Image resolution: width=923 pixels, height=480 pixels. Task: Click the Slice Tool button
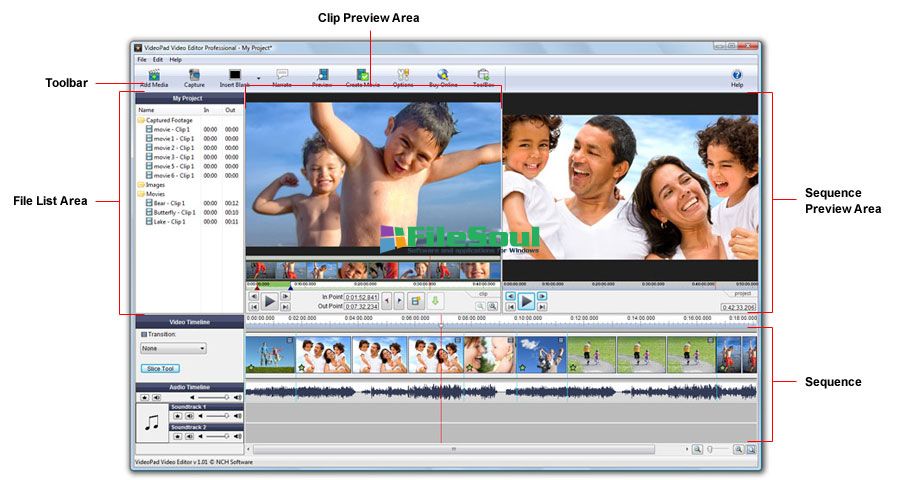coord(161,368)
